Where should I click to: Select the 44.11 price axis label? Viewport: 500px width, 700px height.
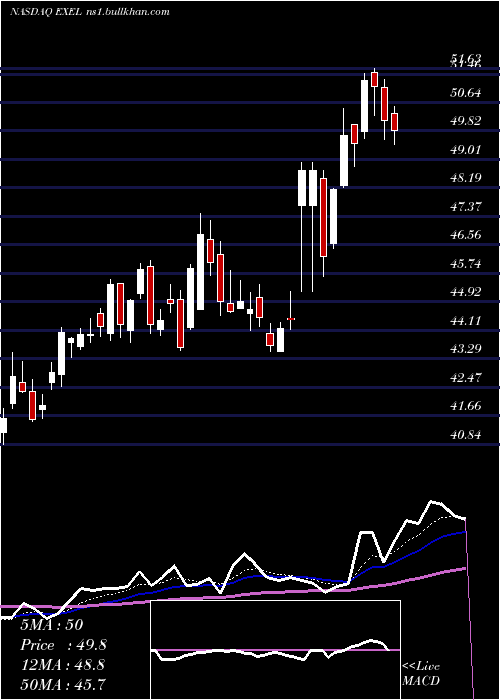click(466, 320)
